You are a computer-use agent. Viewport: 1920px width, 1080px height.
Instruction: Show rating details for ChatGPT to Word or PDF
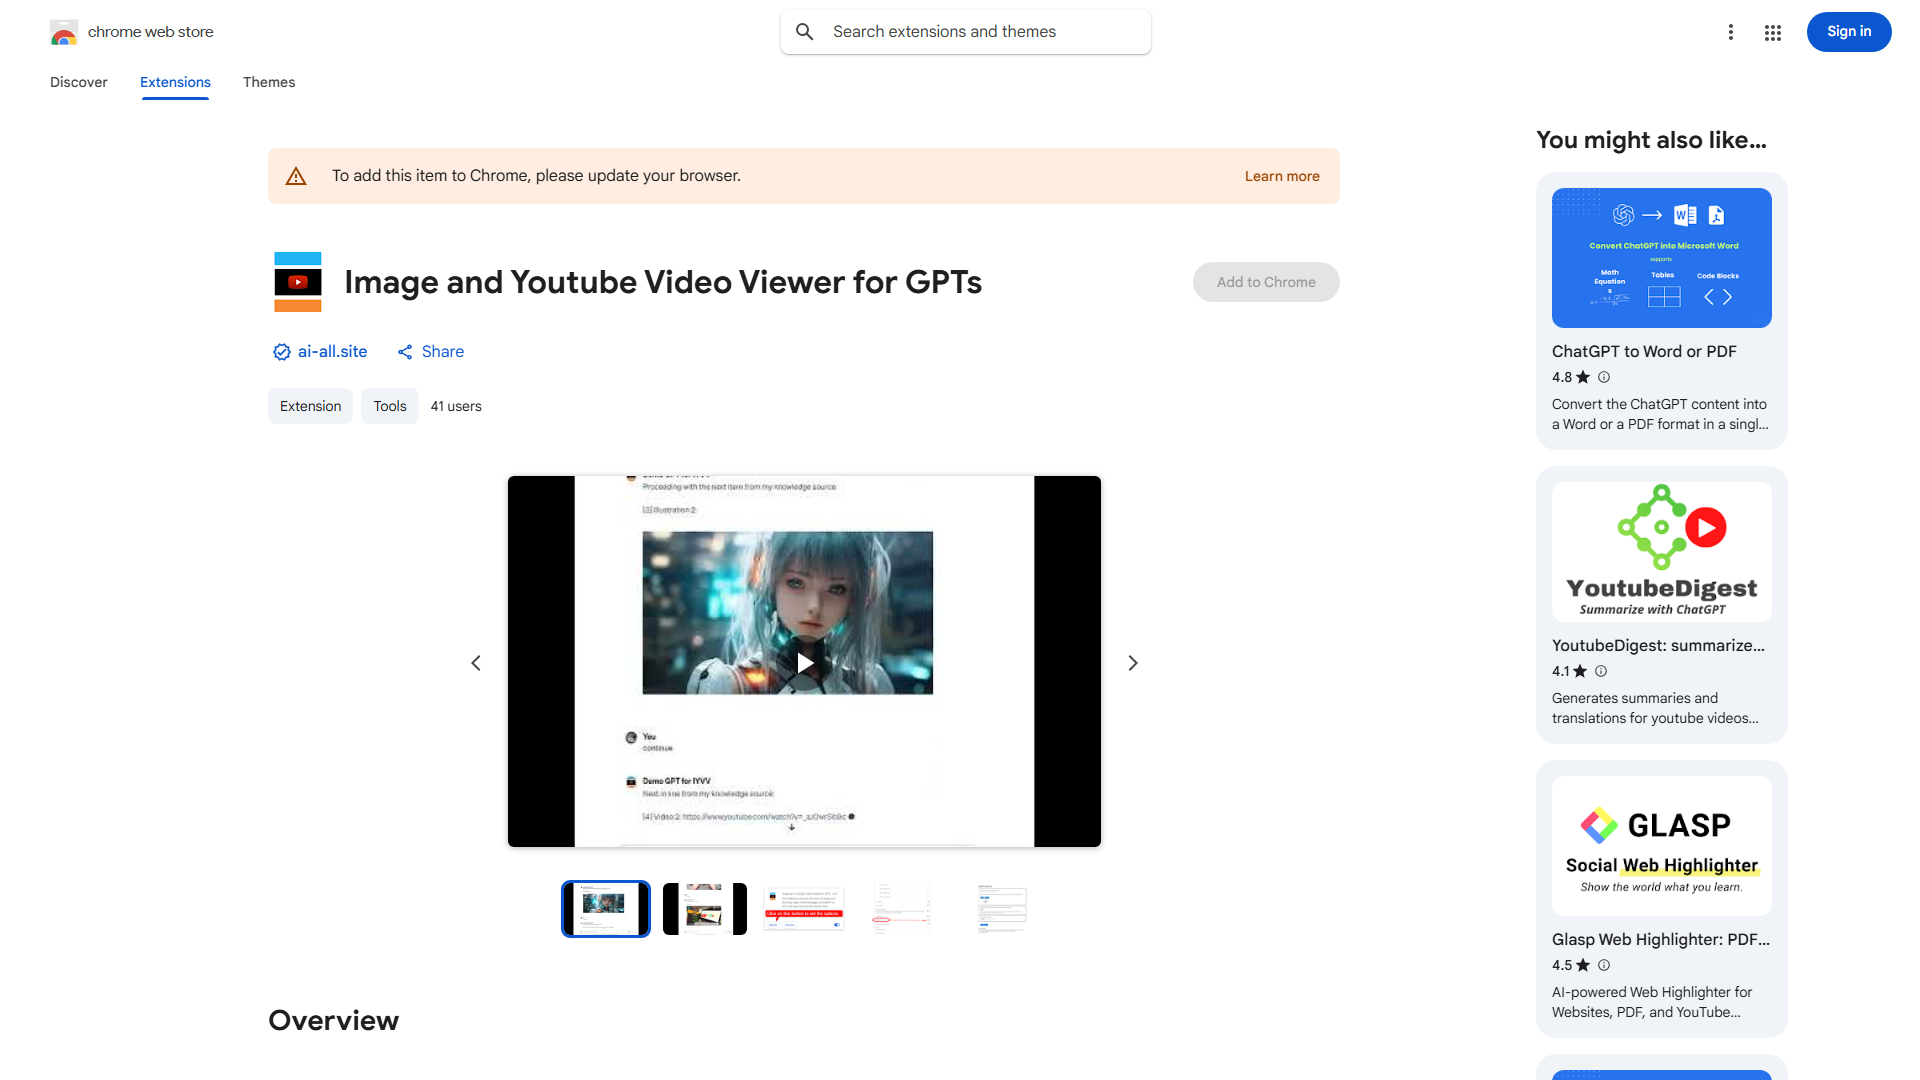pos(1603,377)
